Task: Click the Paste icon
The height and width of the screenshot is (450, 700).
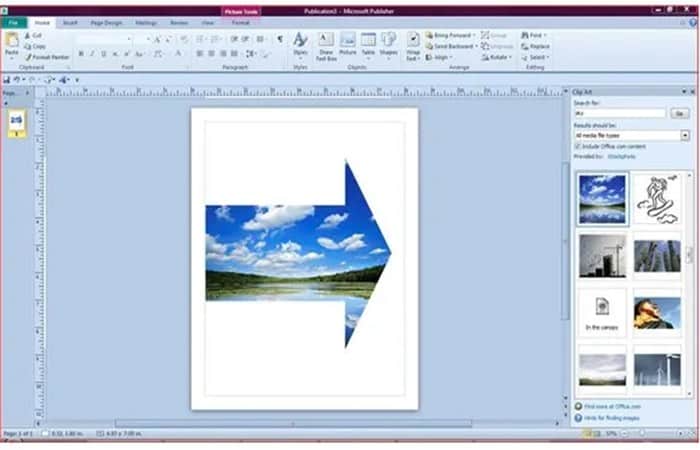Action: [x=12, y=45]
